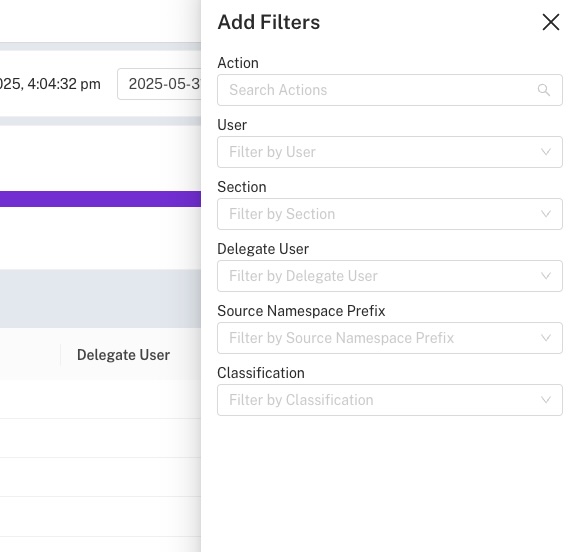Screen dimensions: 578x552
Task: Click the purple bar in the chart
Action: tap(100, 199)
